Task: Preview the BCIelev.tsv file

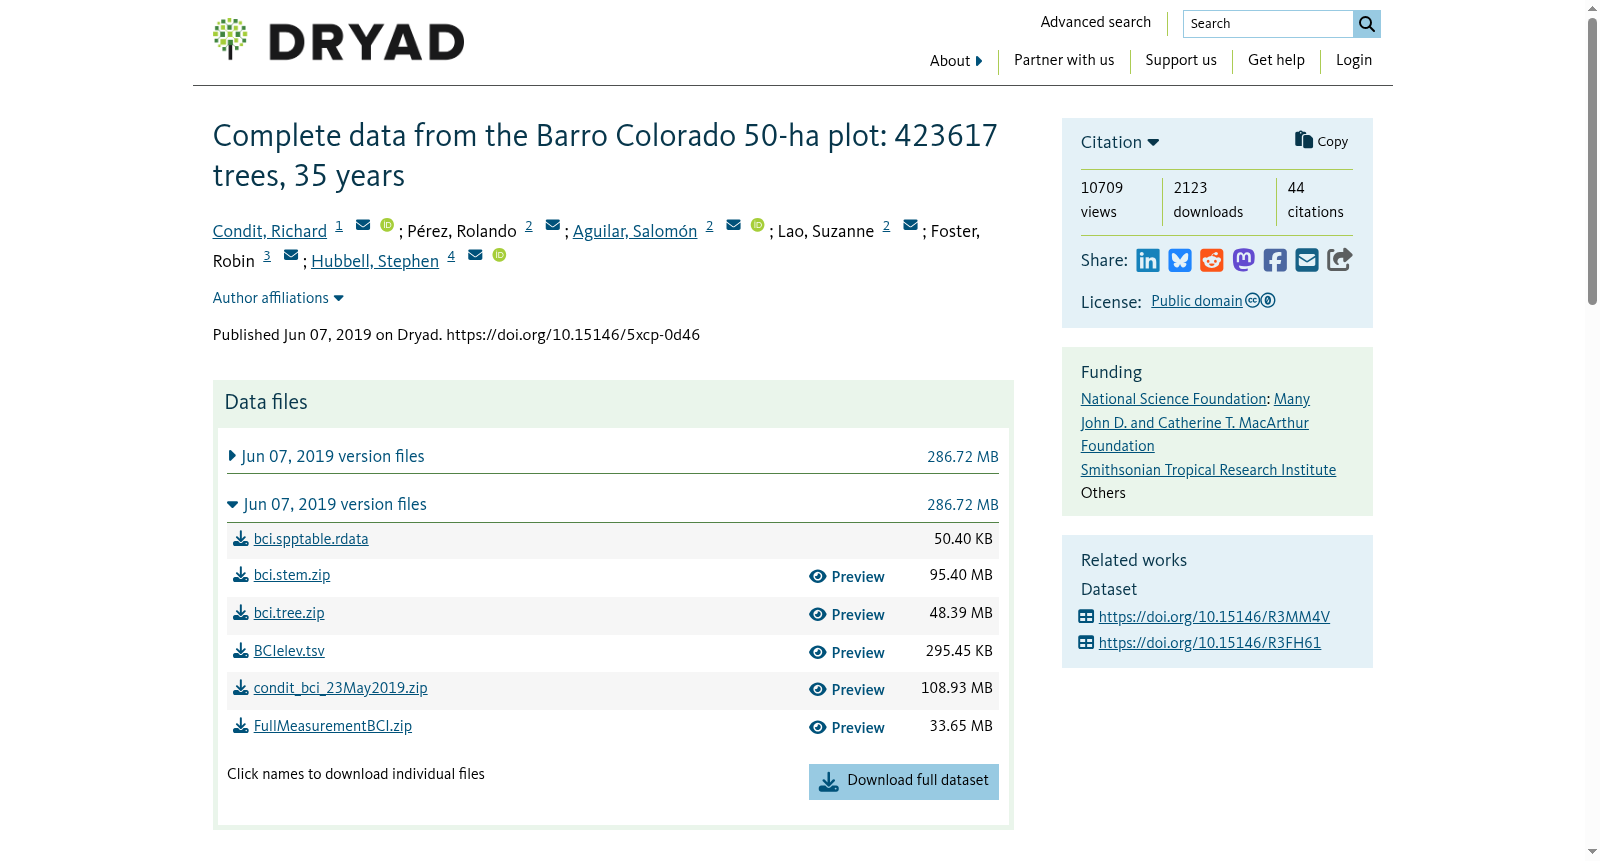Action: 846,653
